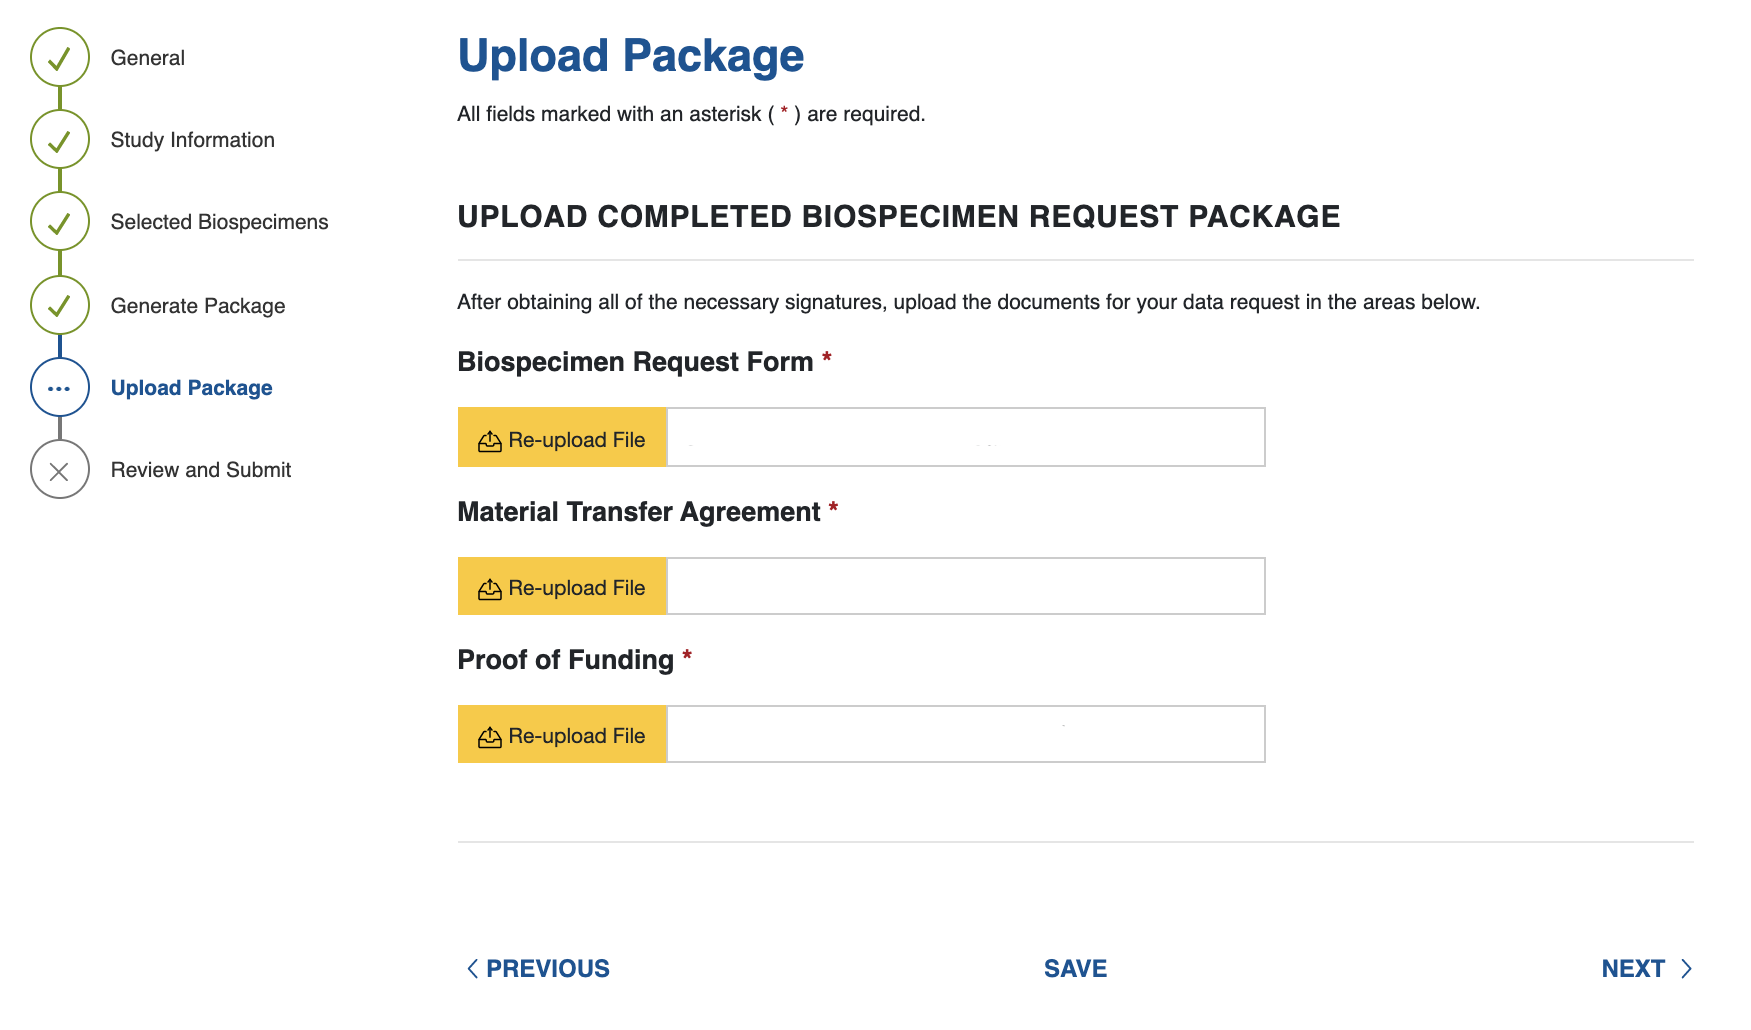
Task: Save the upload package form
Action: tap(1075, 968)
